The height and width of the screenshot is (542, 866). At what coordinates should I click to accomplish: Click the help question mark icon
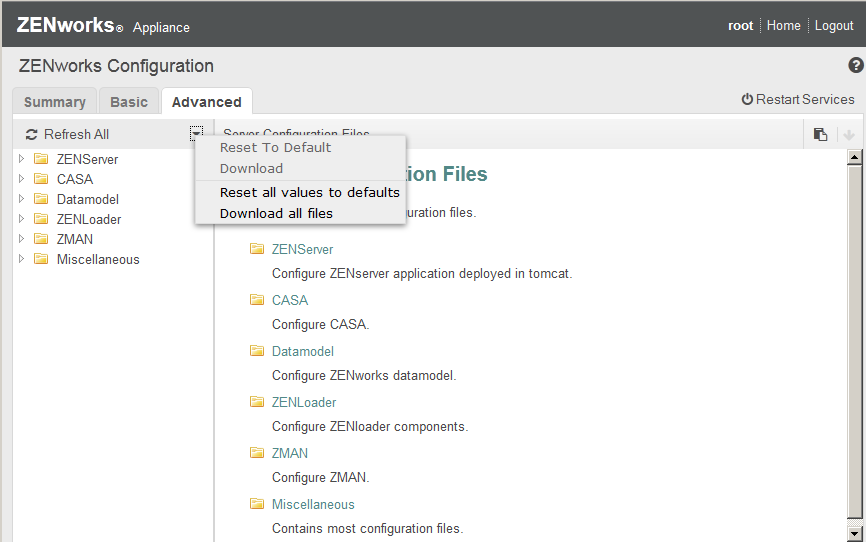click(x=856, y=66)
